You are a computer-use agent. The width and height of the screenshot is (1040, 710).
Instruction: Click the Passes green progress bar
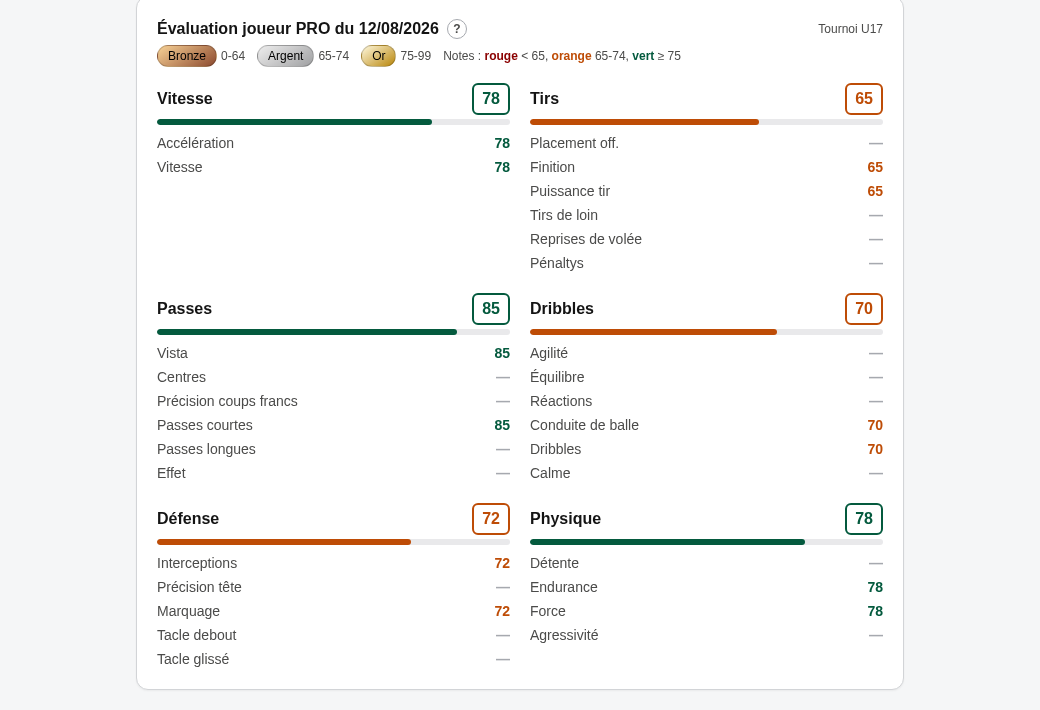[334, 332]
